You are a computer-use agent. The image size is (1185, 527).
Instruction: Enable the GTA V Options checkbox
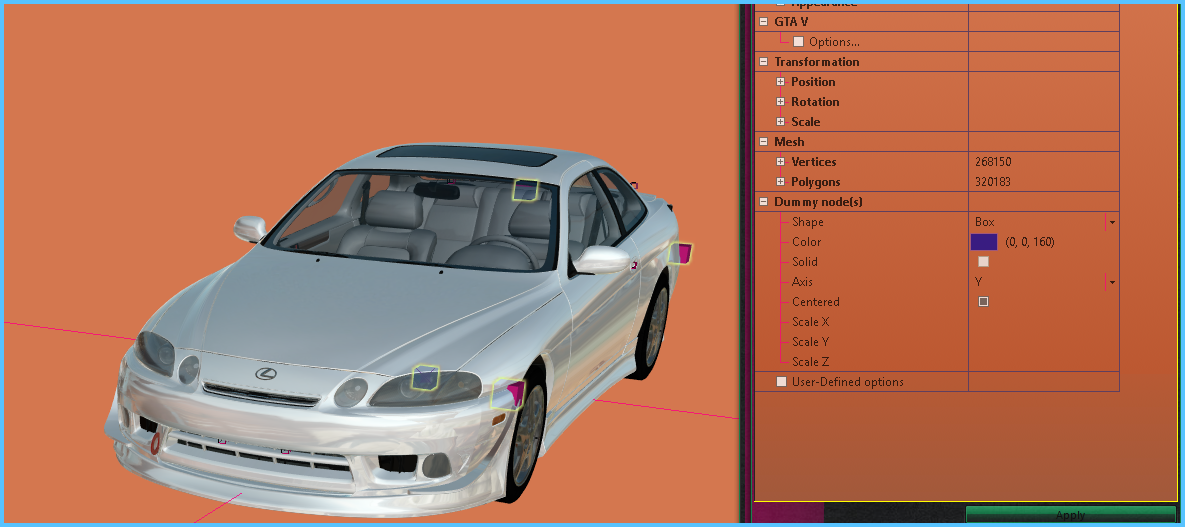798,42
